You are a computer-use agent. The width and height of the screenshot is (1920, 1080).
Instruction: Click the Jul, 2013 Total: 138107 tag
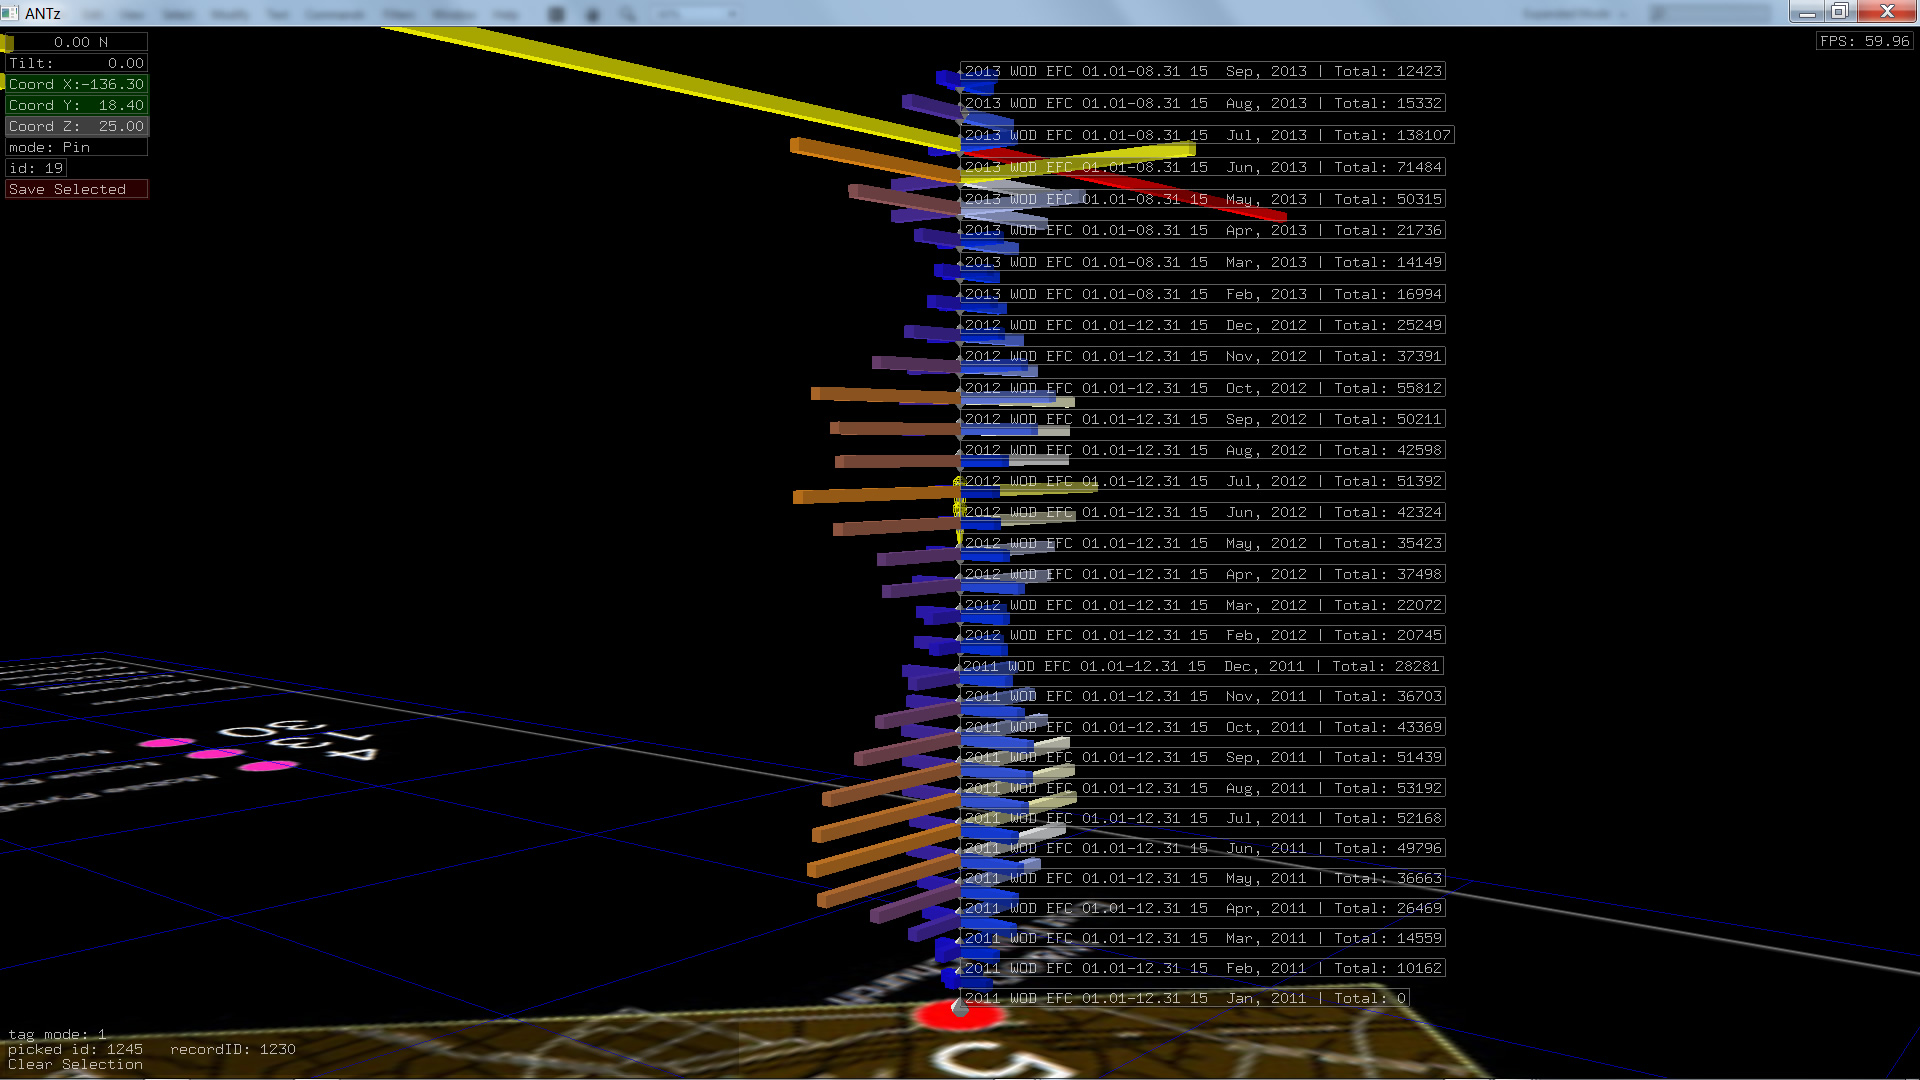1206,135
